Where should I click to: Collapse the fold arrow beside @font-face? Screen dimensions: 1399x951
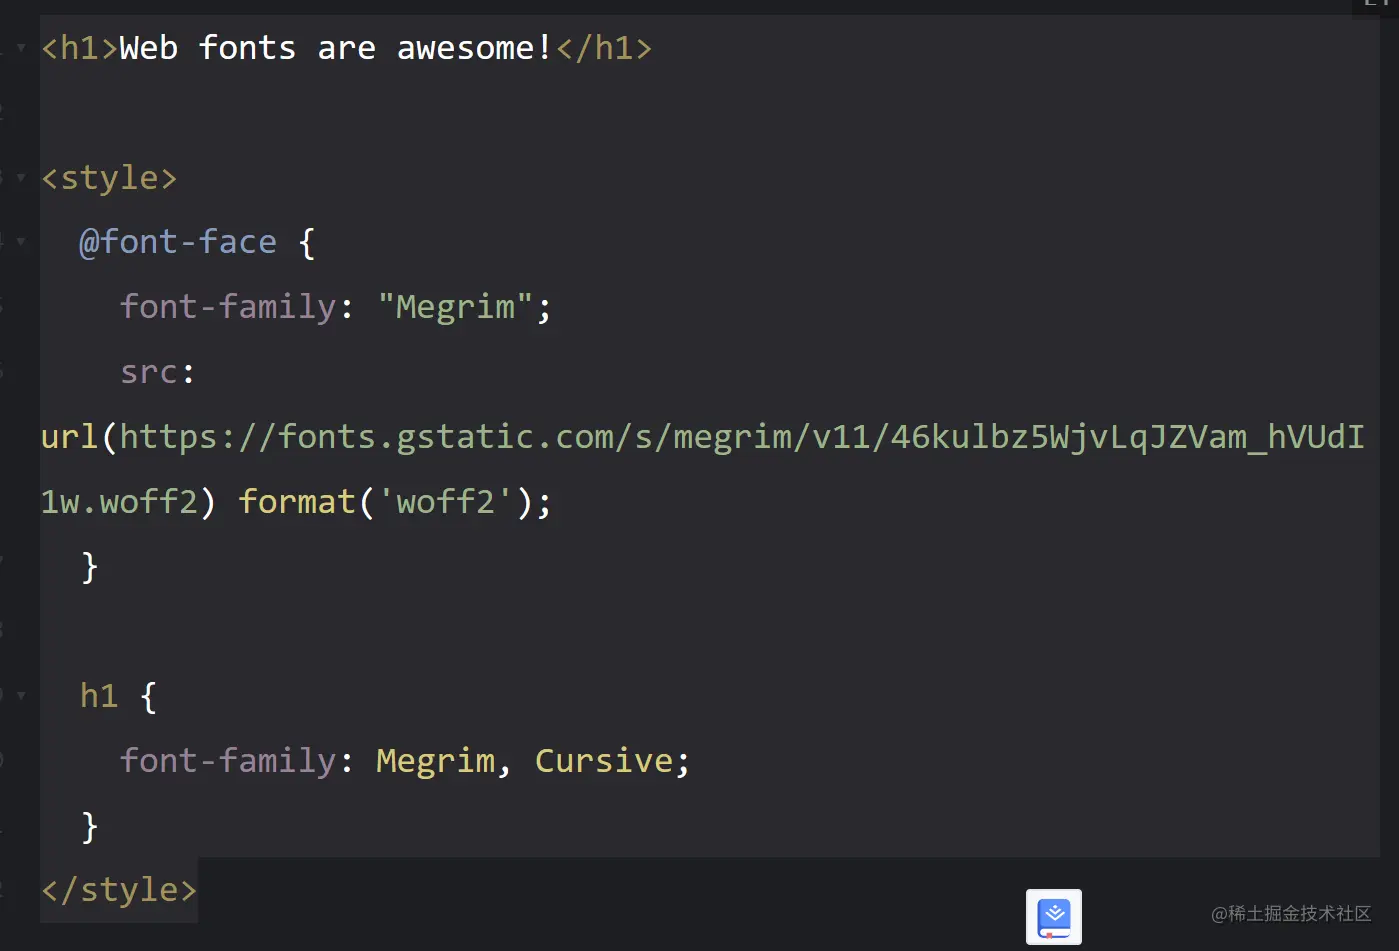click(x=21, y=241)
